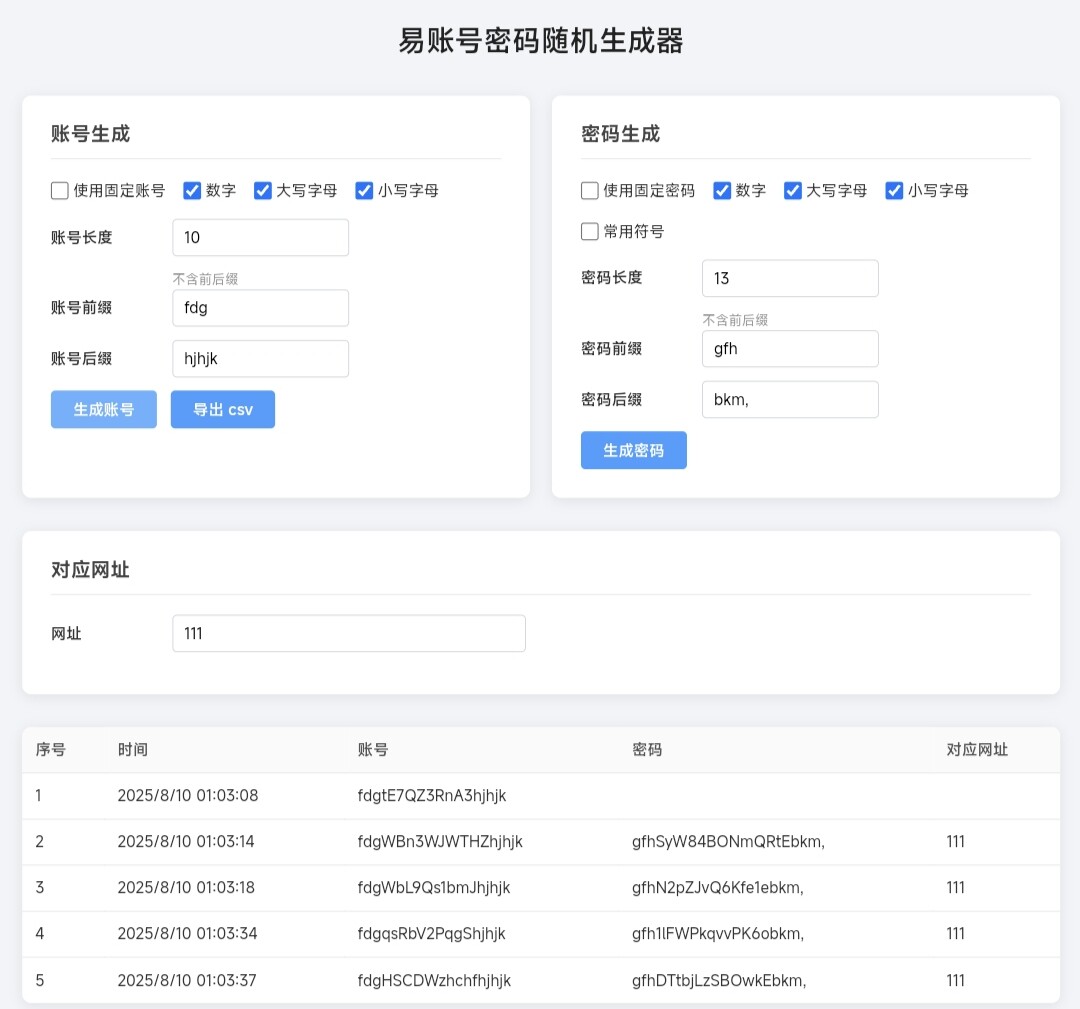Click the 密码后缀 field containing bkm,

pos(790,399)
